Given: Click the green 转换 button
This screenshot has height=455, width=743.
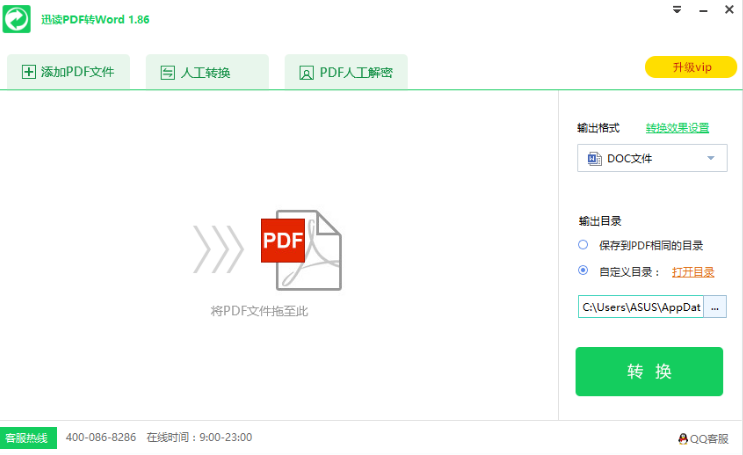Looking at the screenshot, I should [x=649, y=371].
